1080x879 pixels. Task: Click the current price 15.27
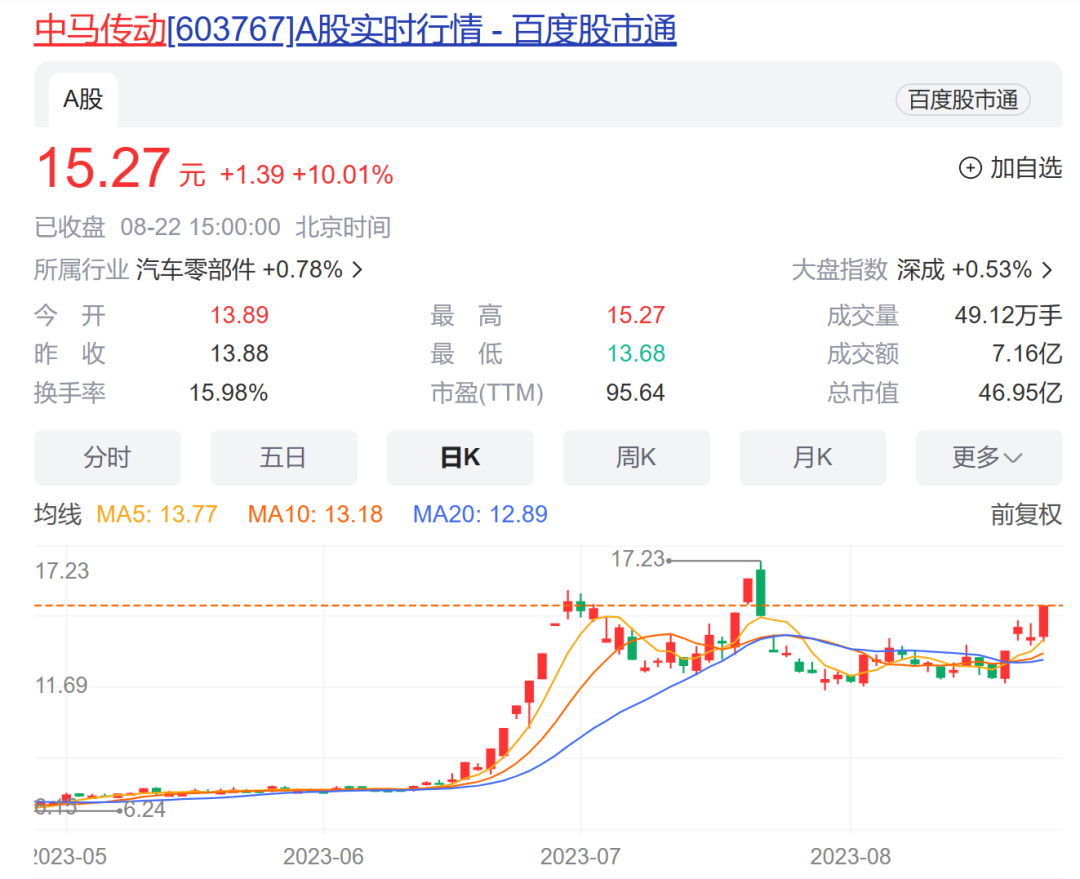[103, 167]
